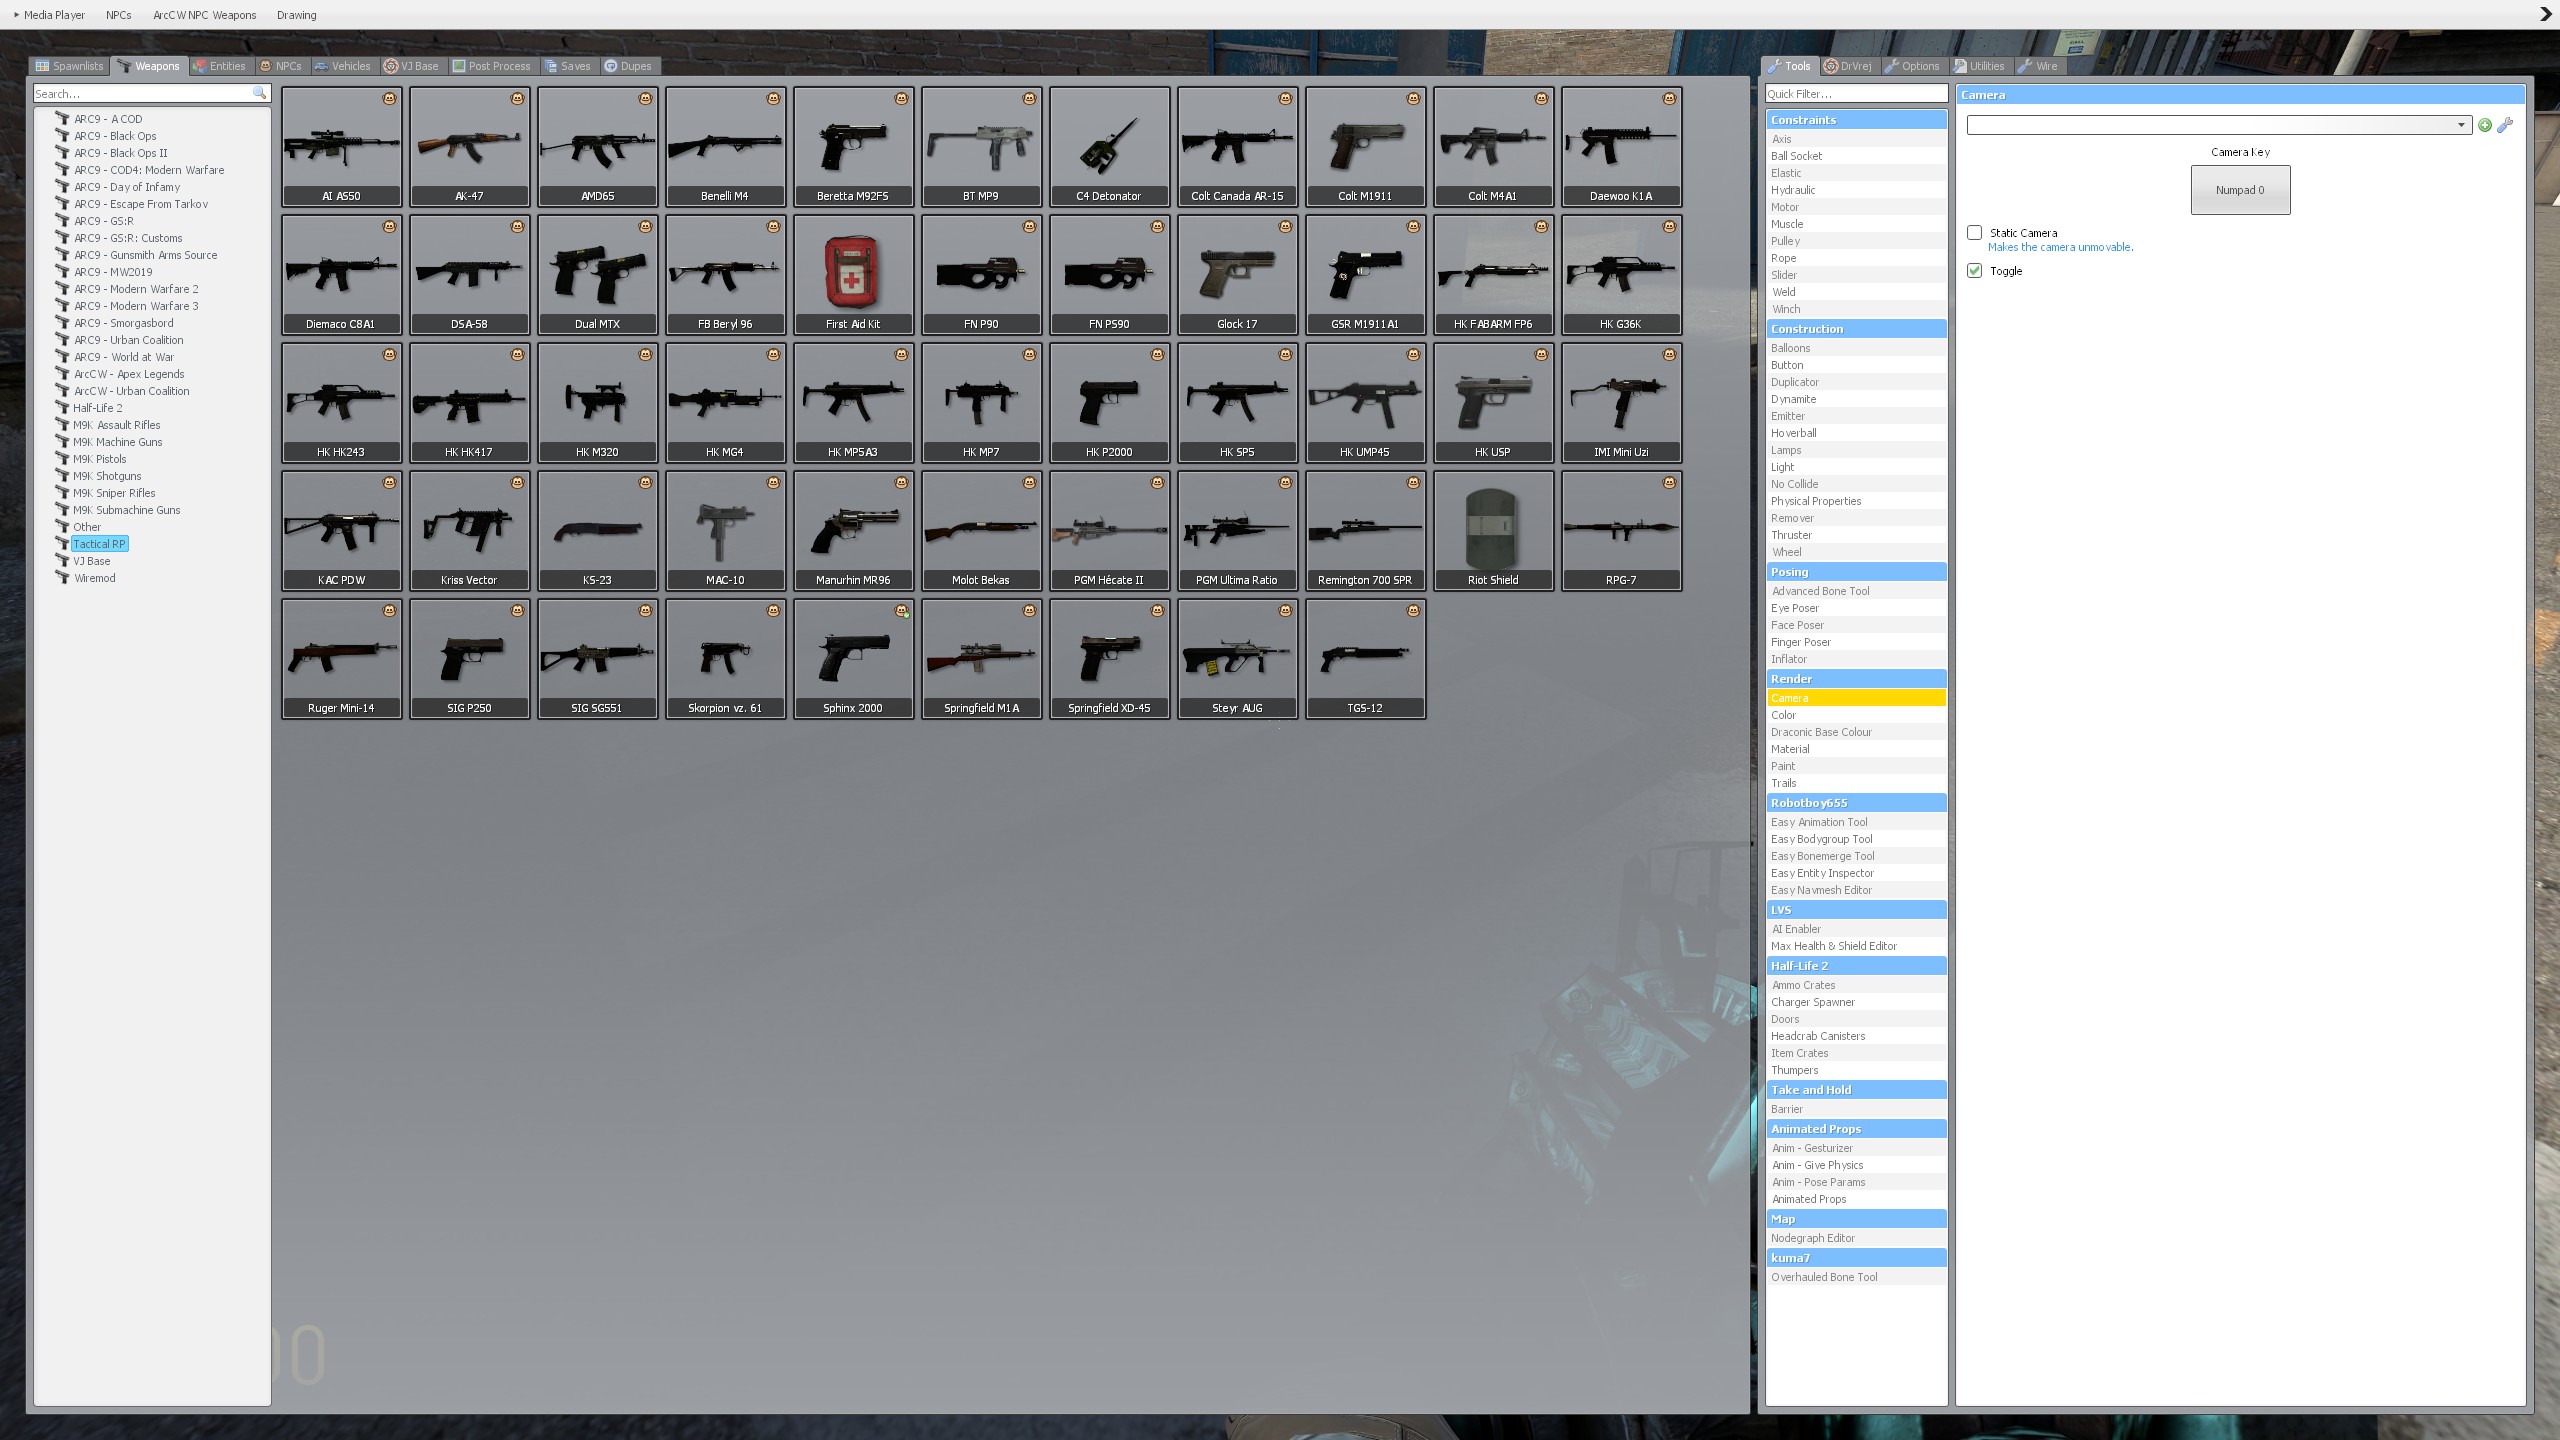
Task: Open M9K Shotguns weapon category
Action: [x=106, y=476]
